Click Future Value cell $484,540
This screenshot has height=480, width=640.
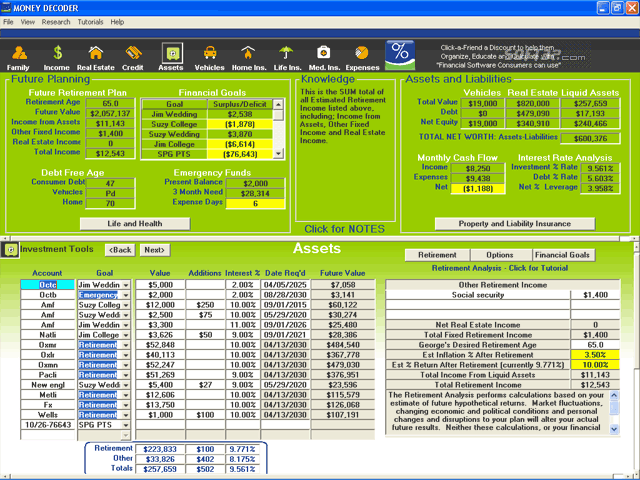[343, 345]
